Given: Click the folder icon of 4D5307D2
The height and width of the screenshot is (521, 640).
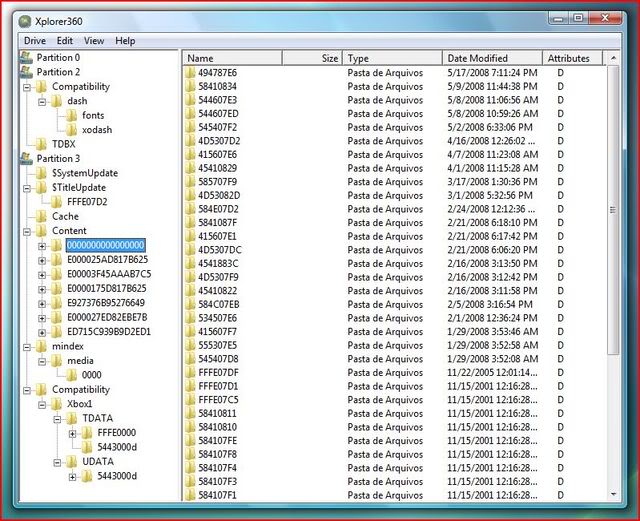Looking at the screenshot, I should coord(190,141).
